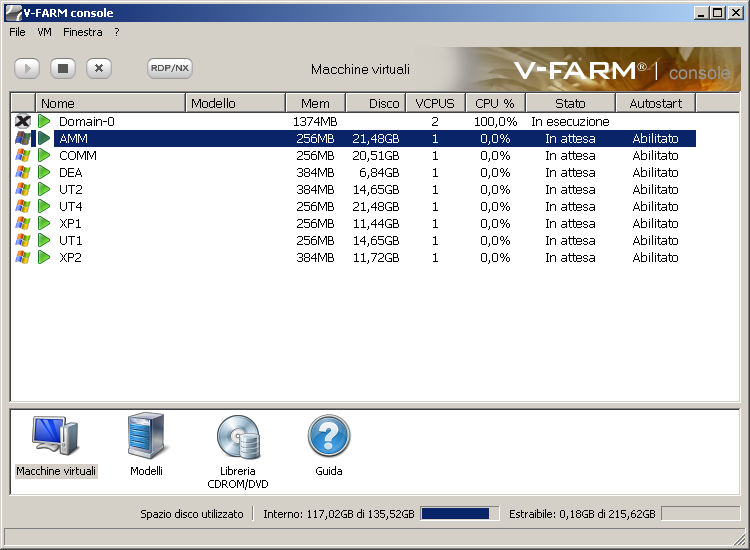This screenshot has width=750, height=550.
Task: Sort by the Autostart column header
Action: pos(656,103)
